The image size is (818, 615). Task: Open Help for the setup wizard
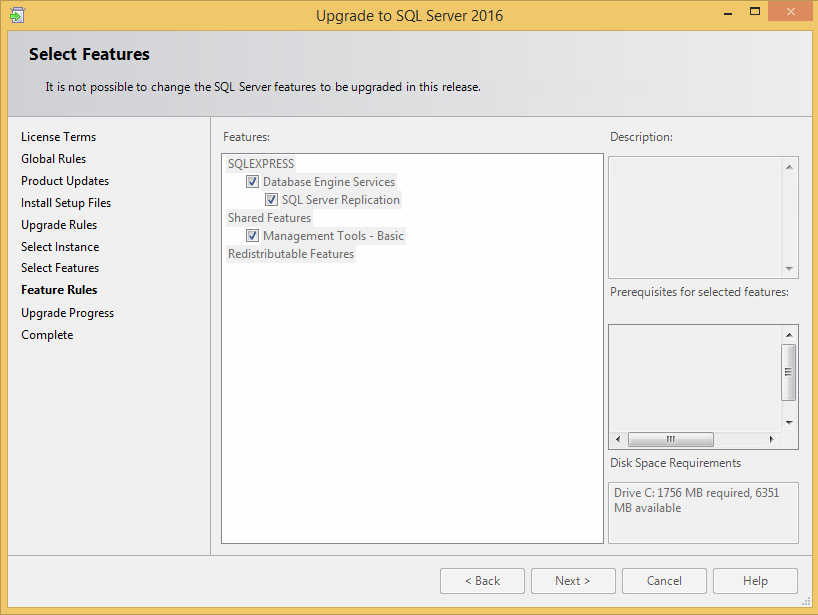click(755, 581)
